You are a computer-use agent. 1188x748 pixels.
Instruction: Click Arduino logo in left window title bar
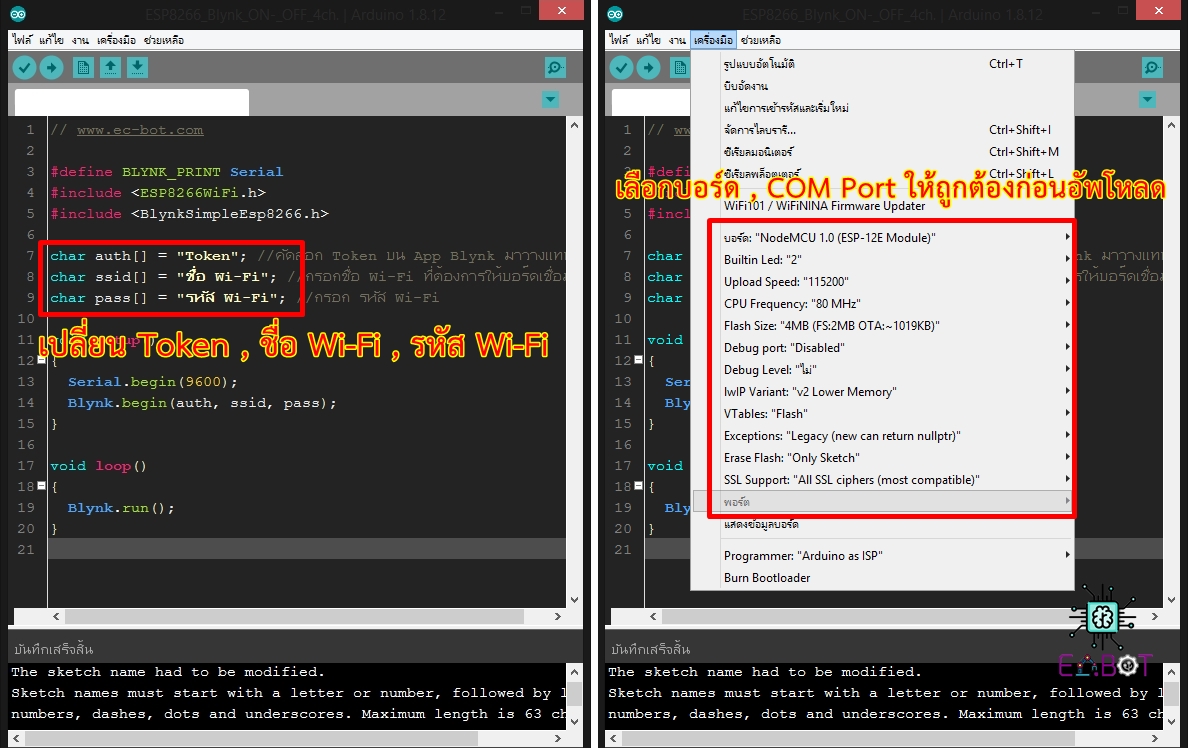coord(18,14)
